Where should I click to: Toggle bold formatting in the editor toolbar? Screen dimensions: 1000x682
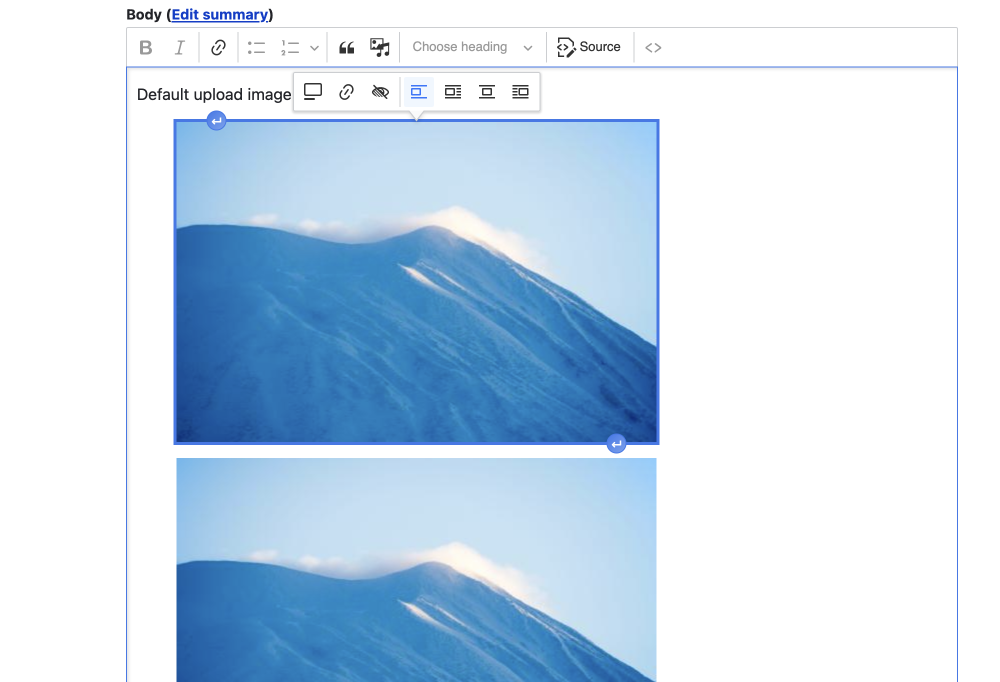[145, 47]
